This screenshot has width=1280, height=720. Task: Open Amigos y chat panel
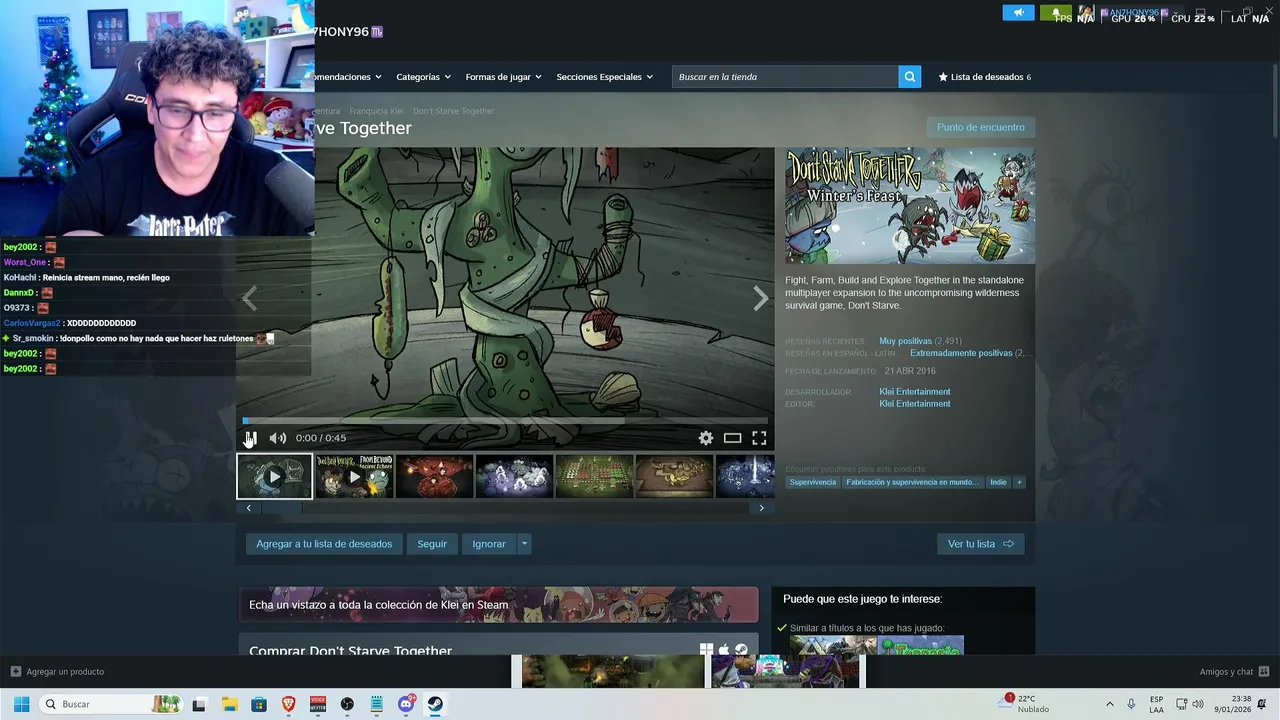click(1234, 672)
